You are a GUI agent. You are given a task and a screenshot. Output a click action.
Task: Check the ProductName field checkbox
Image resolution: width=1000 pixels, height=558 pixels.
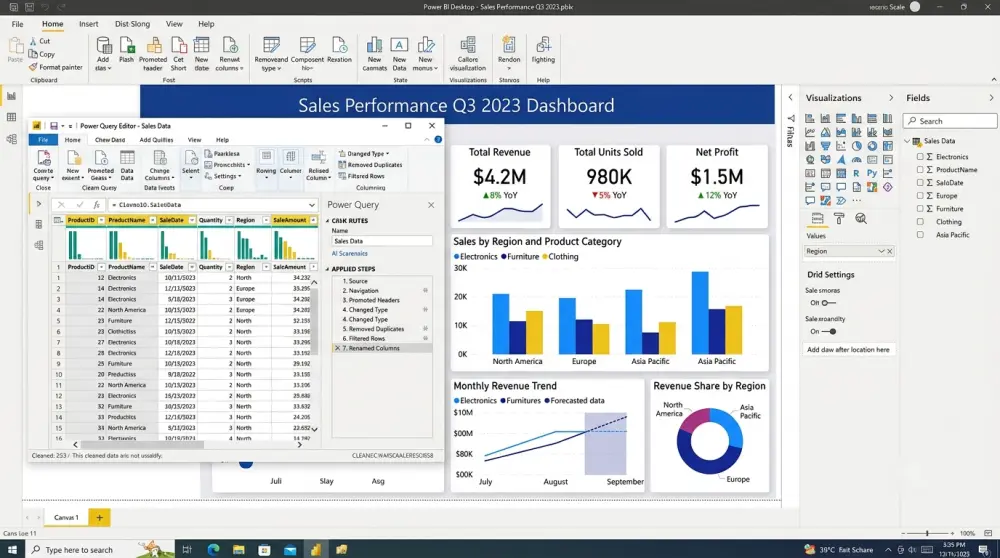click(x=920, y=170)
